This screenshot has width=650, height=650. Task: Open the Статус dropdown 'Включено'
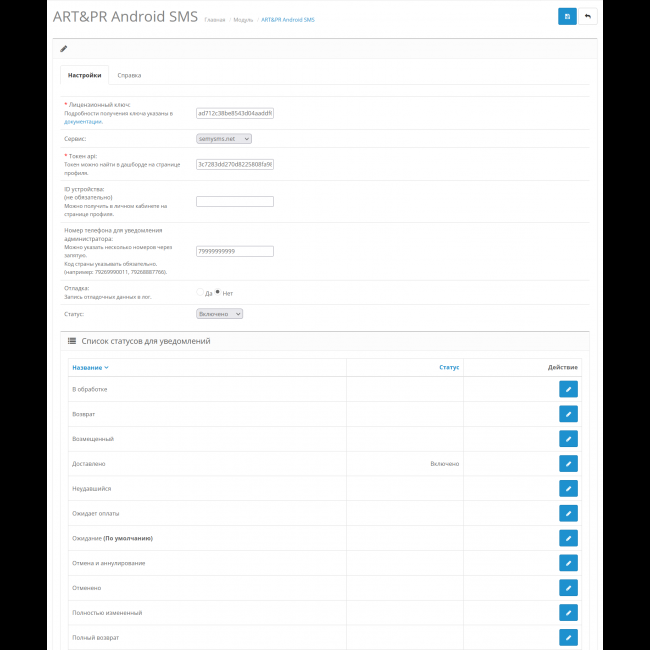coord(219,313)
